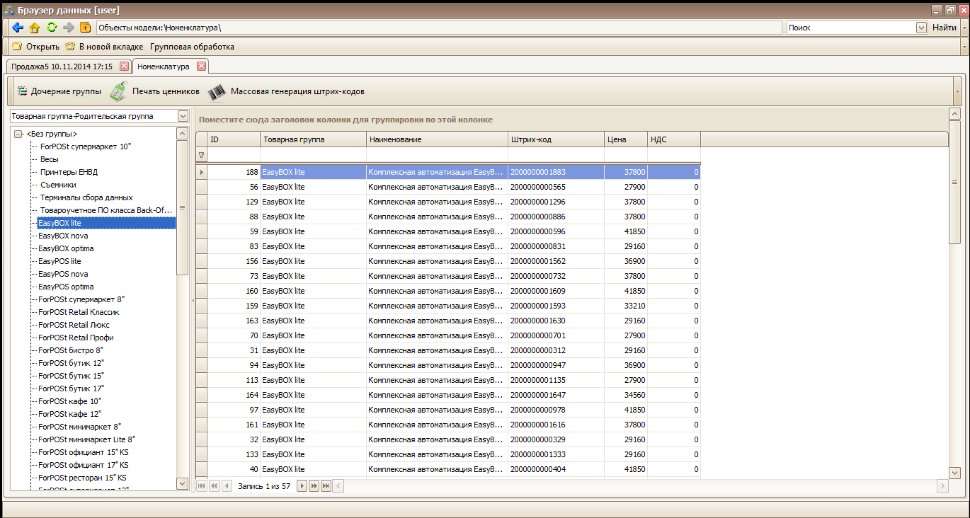This screenshot has height=518, width=970.
Task: Close the Продажа5 10.11.2014 tab
Action: 124,66
